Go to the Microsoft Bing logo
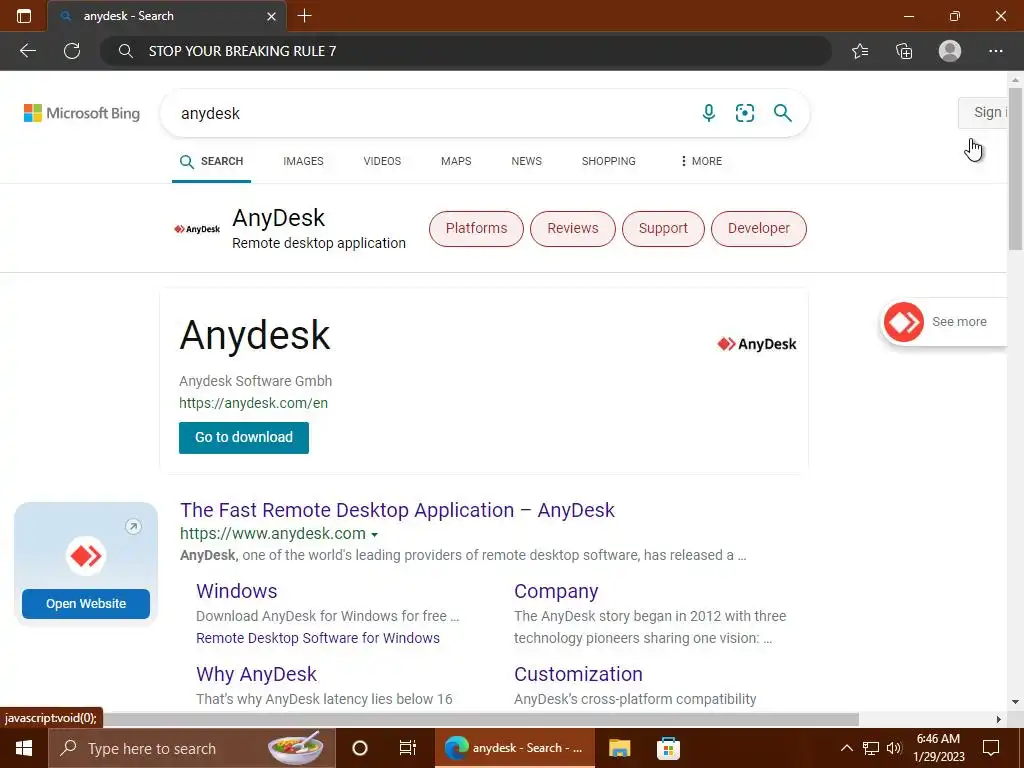This screenshot has height=768, width=1024. 82,113
